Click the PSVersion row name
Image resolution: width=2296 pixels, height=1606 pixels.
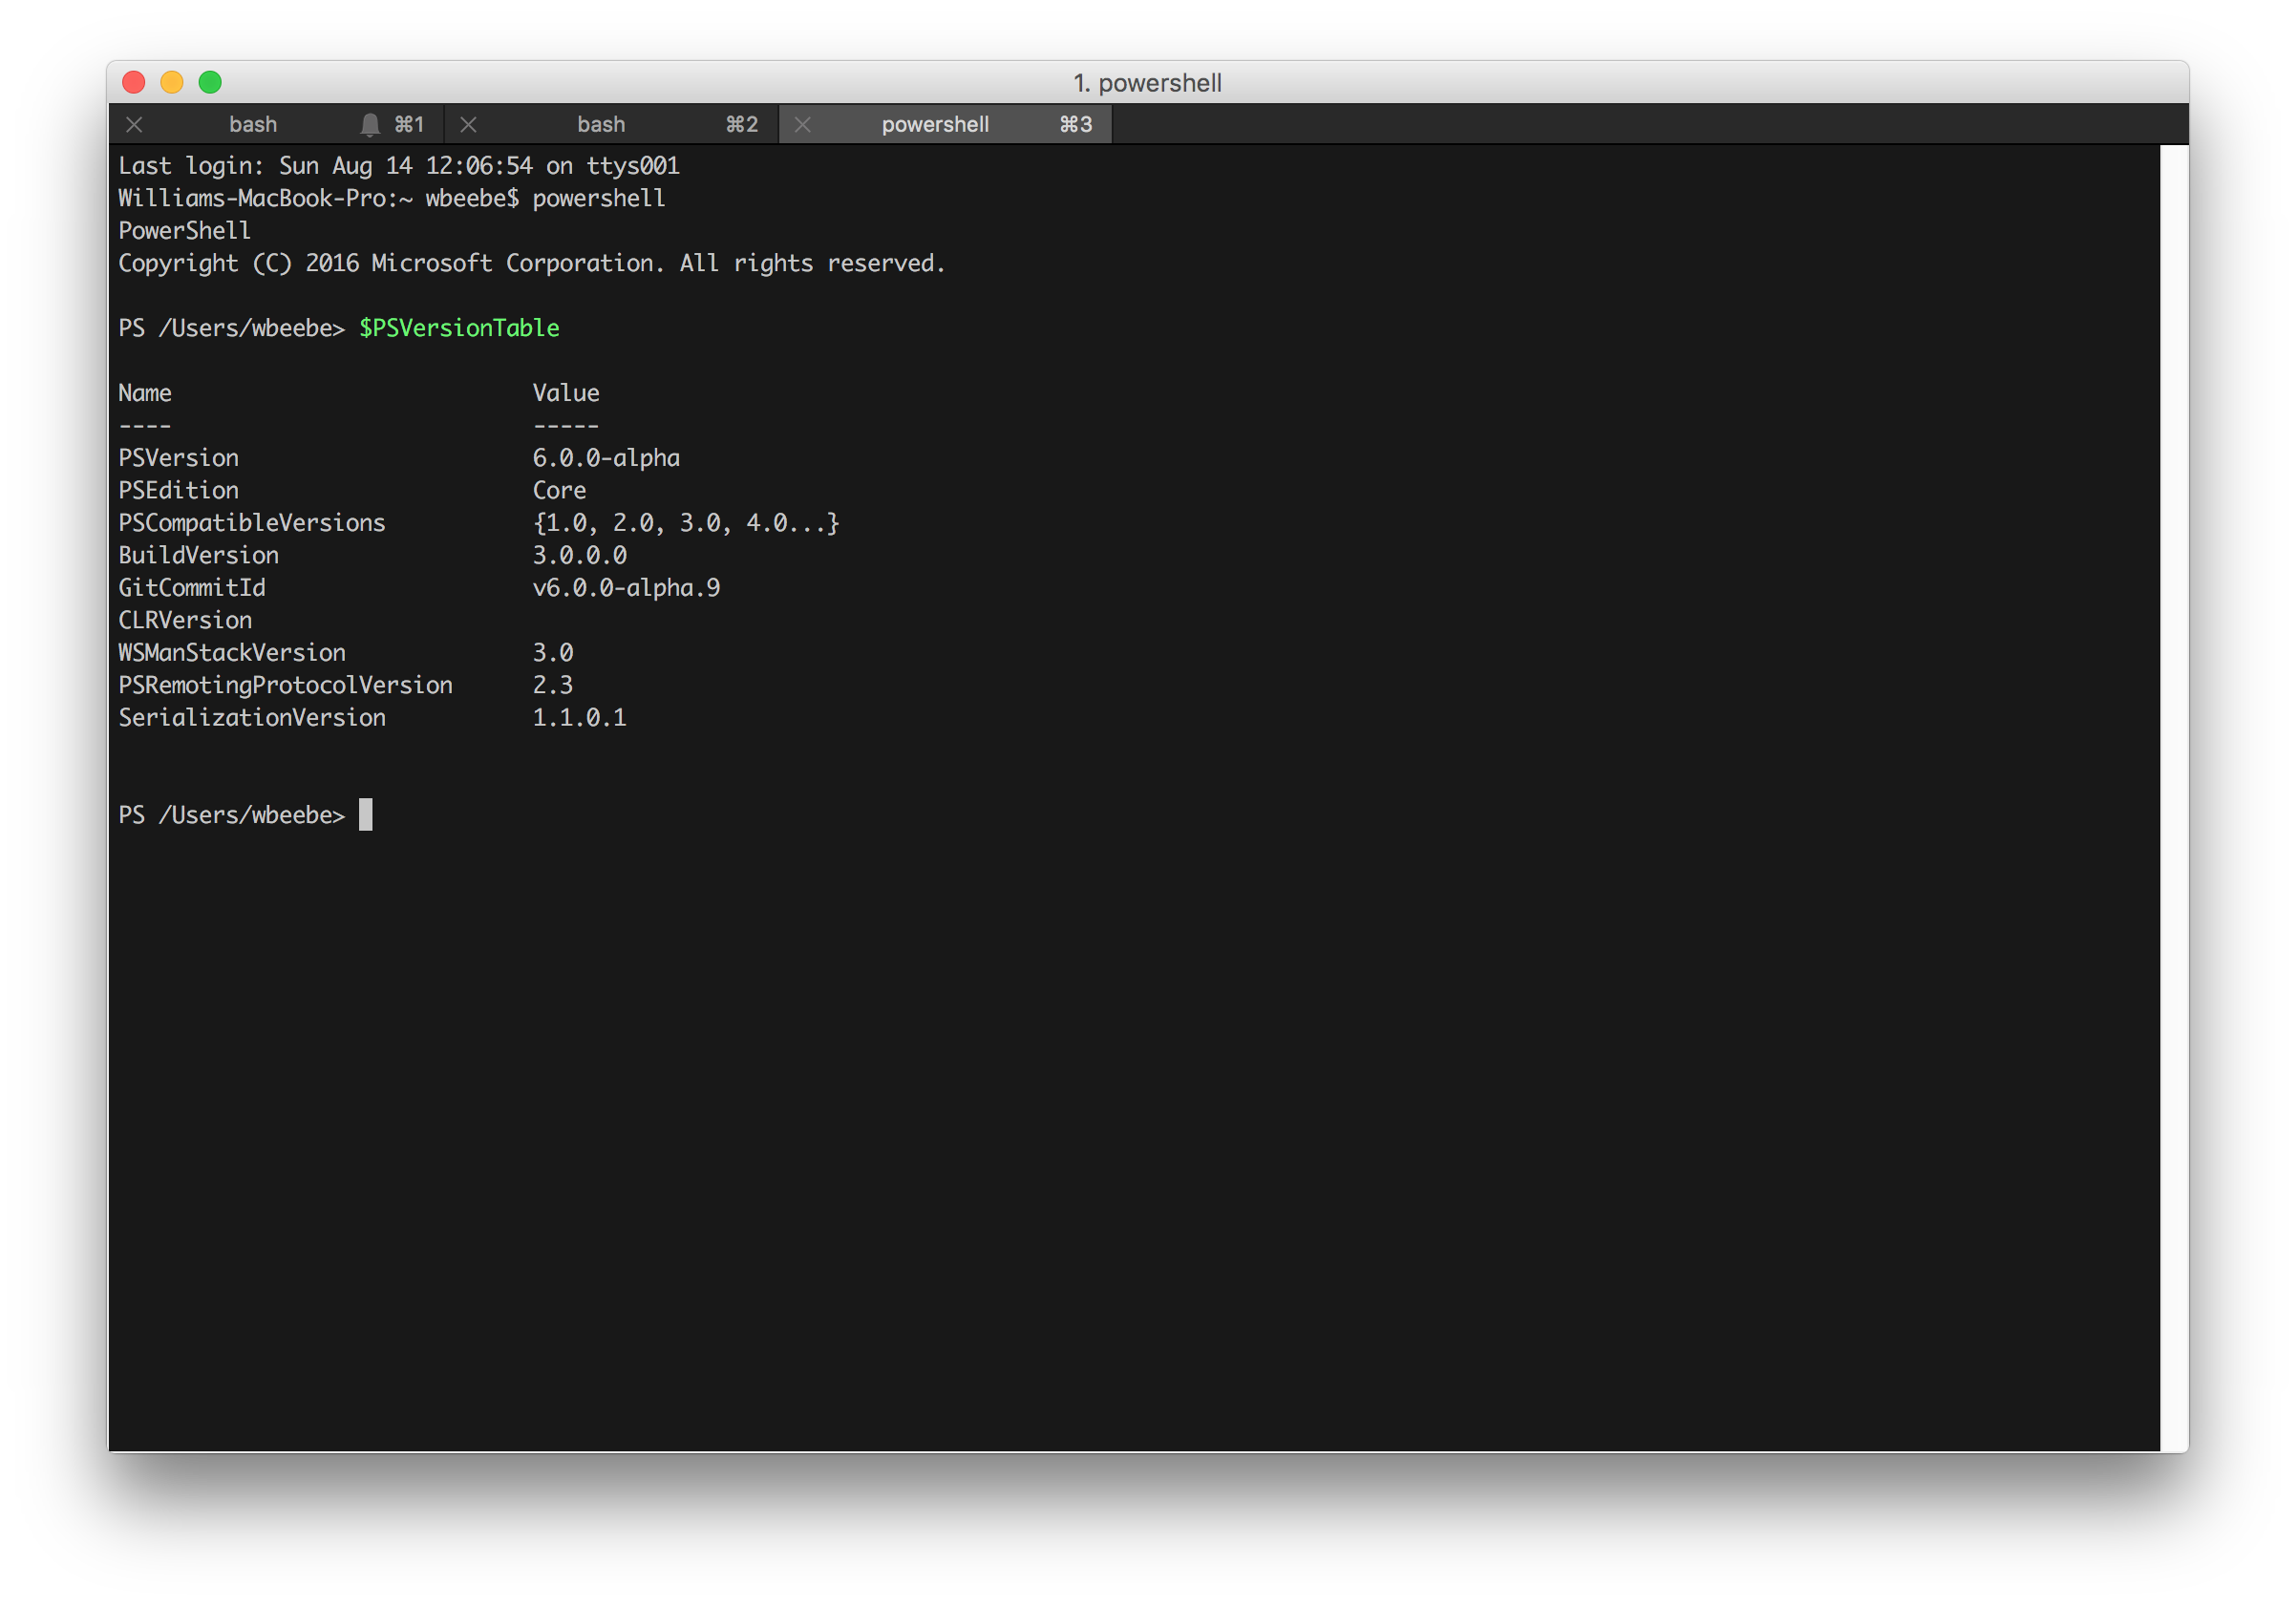(x=179, y=458)
